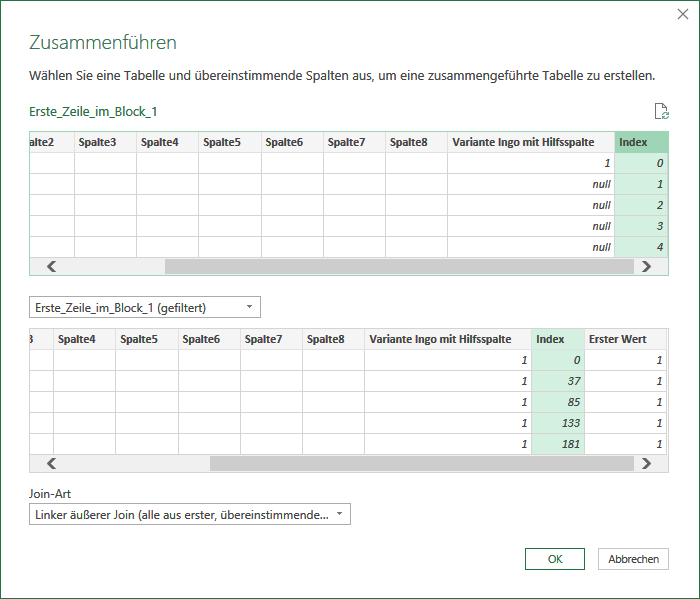The width and height of the screenshot is (700, 599).
Task: Click the Abbrechen button
Action: click(633, 559)
